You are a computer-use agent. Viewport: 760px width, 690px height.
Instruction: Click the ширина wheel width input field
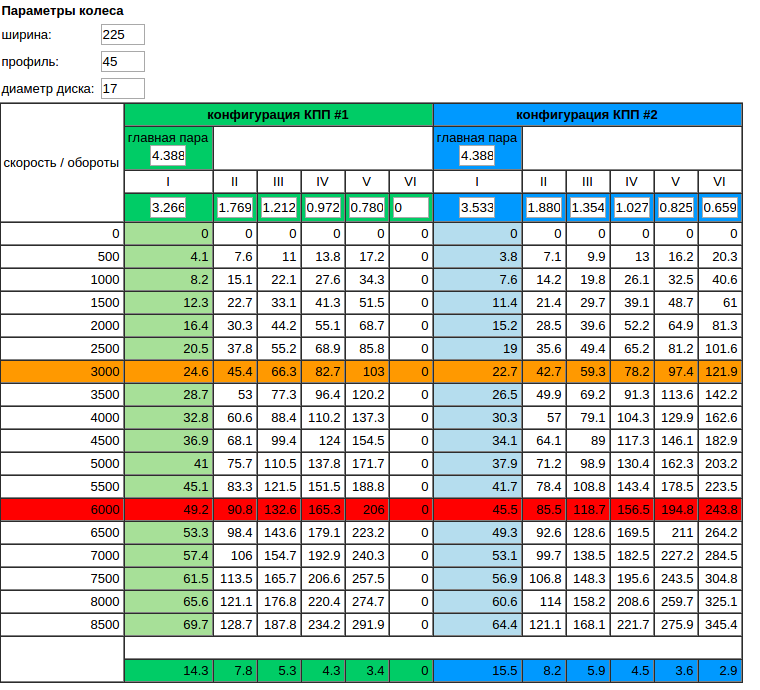pos(123,35)
